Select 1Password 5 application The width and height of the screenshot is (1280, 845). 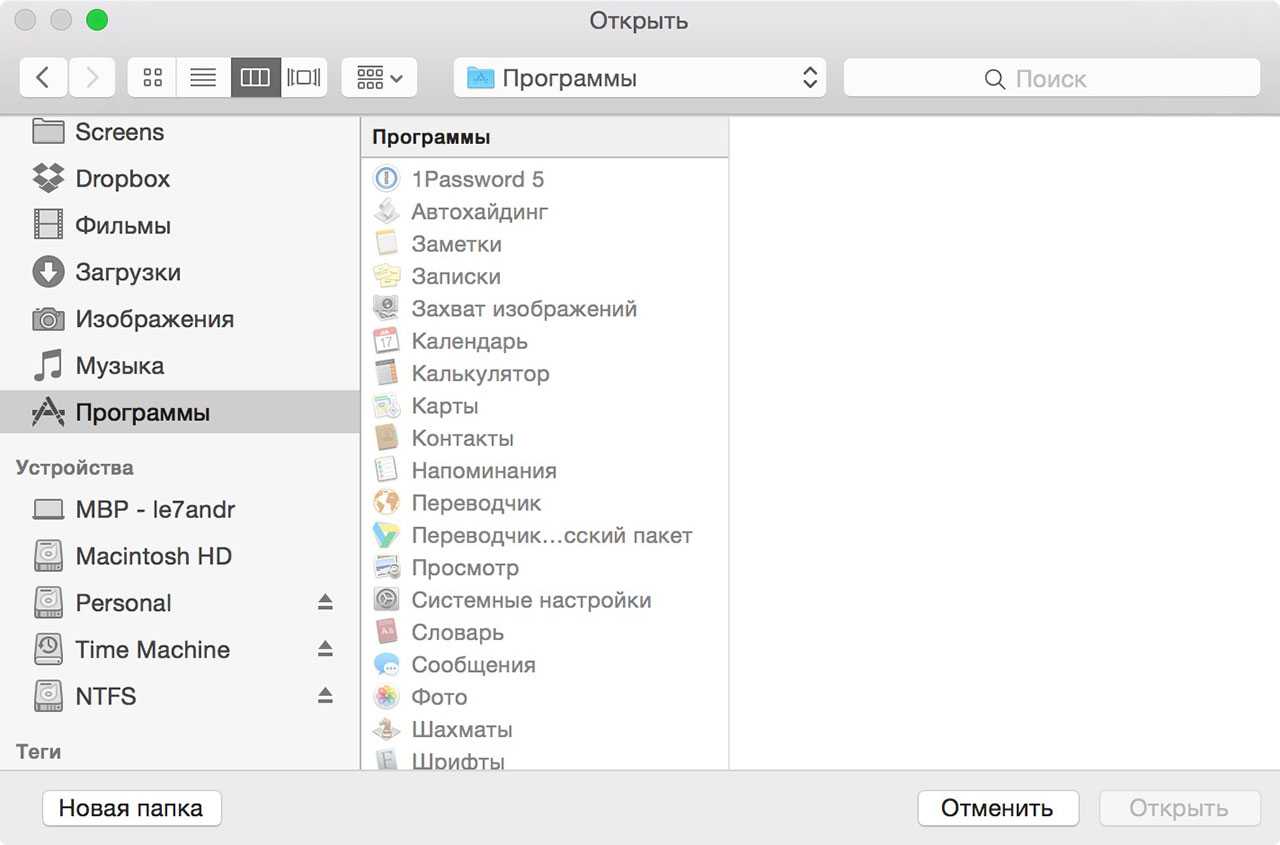click(477, 179)
